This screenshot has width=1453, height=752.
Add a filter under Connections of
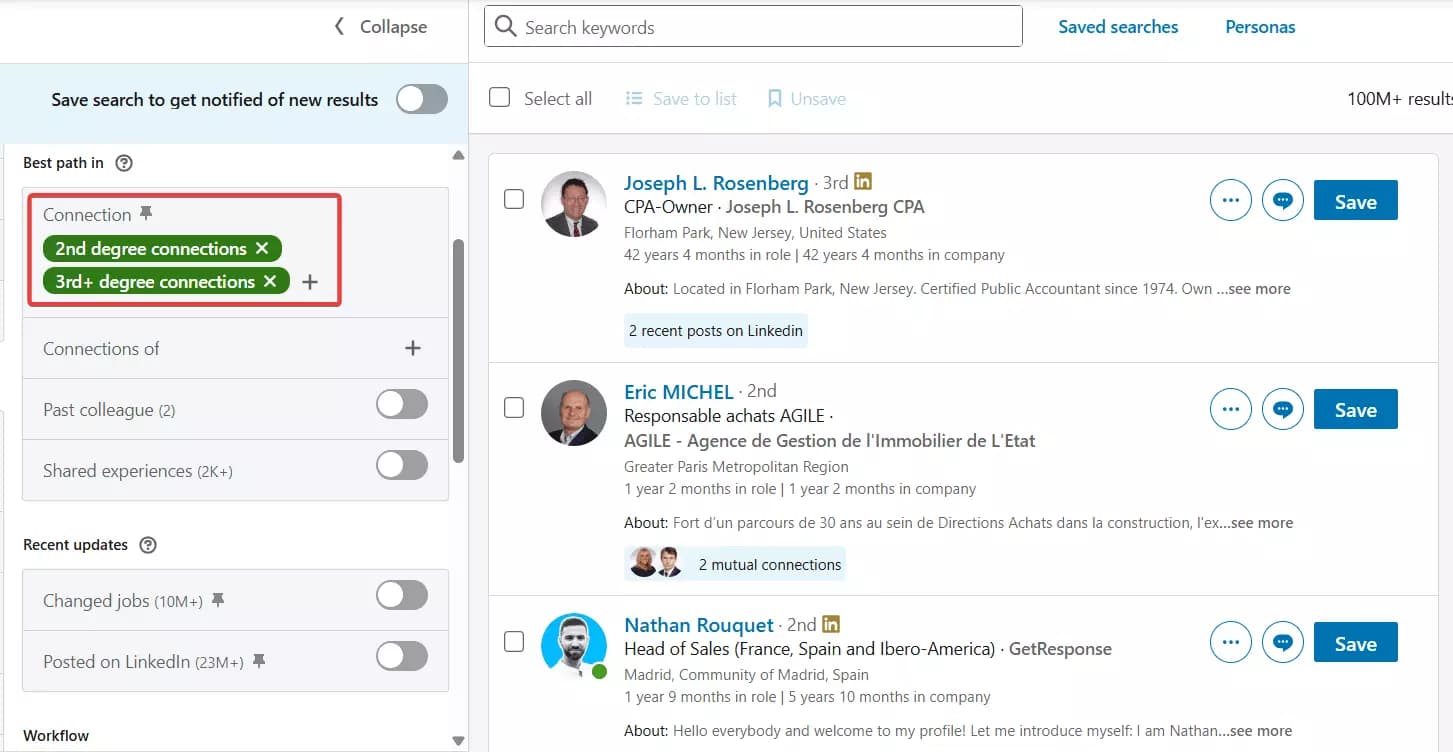click(x=413, y=348)
